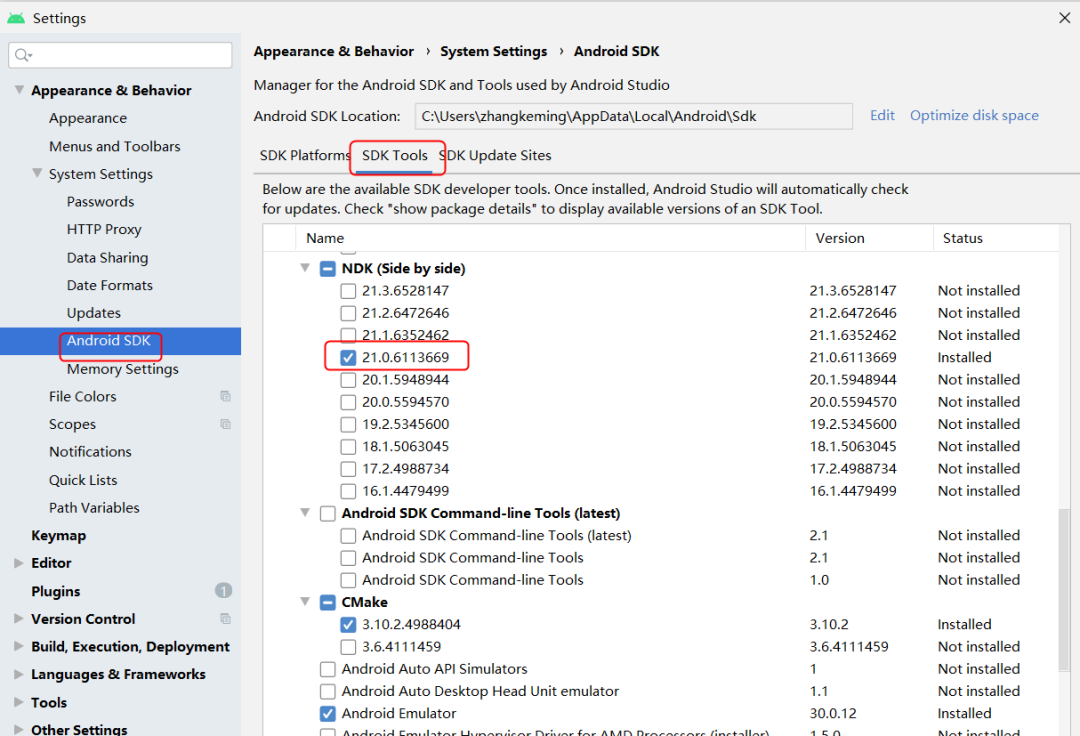Click System Settings in breadcrumb
This screenshot has width=1080, height=736.
(x=493, y=52)
